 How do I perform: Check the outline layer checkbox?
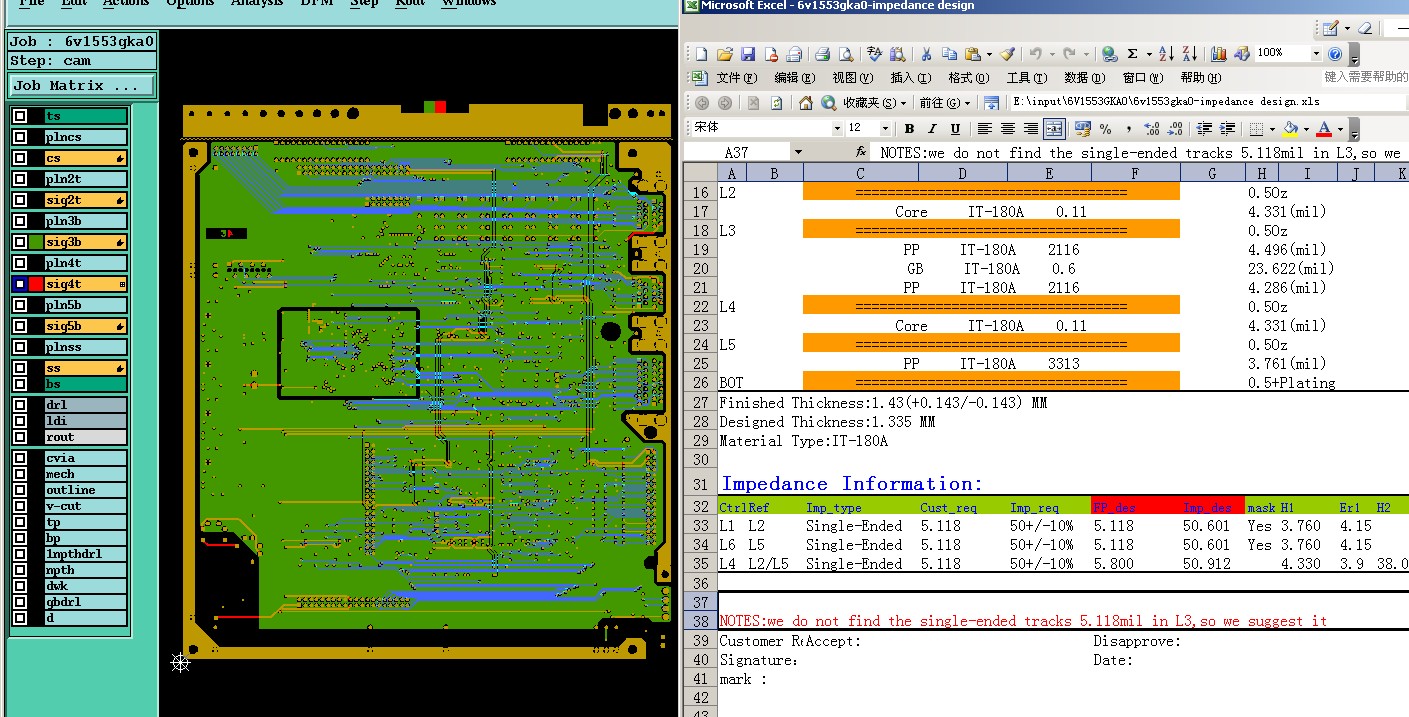click(20, 490)
